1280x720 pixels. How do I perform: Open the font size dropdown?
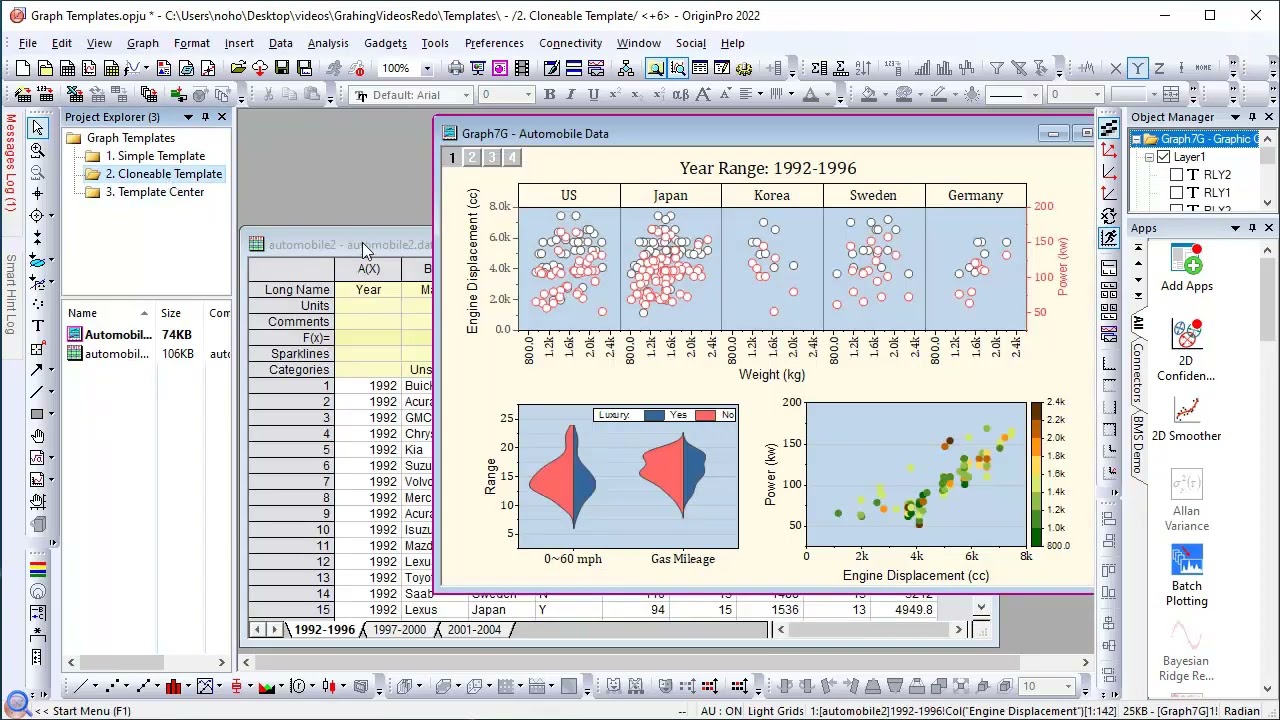529,95
